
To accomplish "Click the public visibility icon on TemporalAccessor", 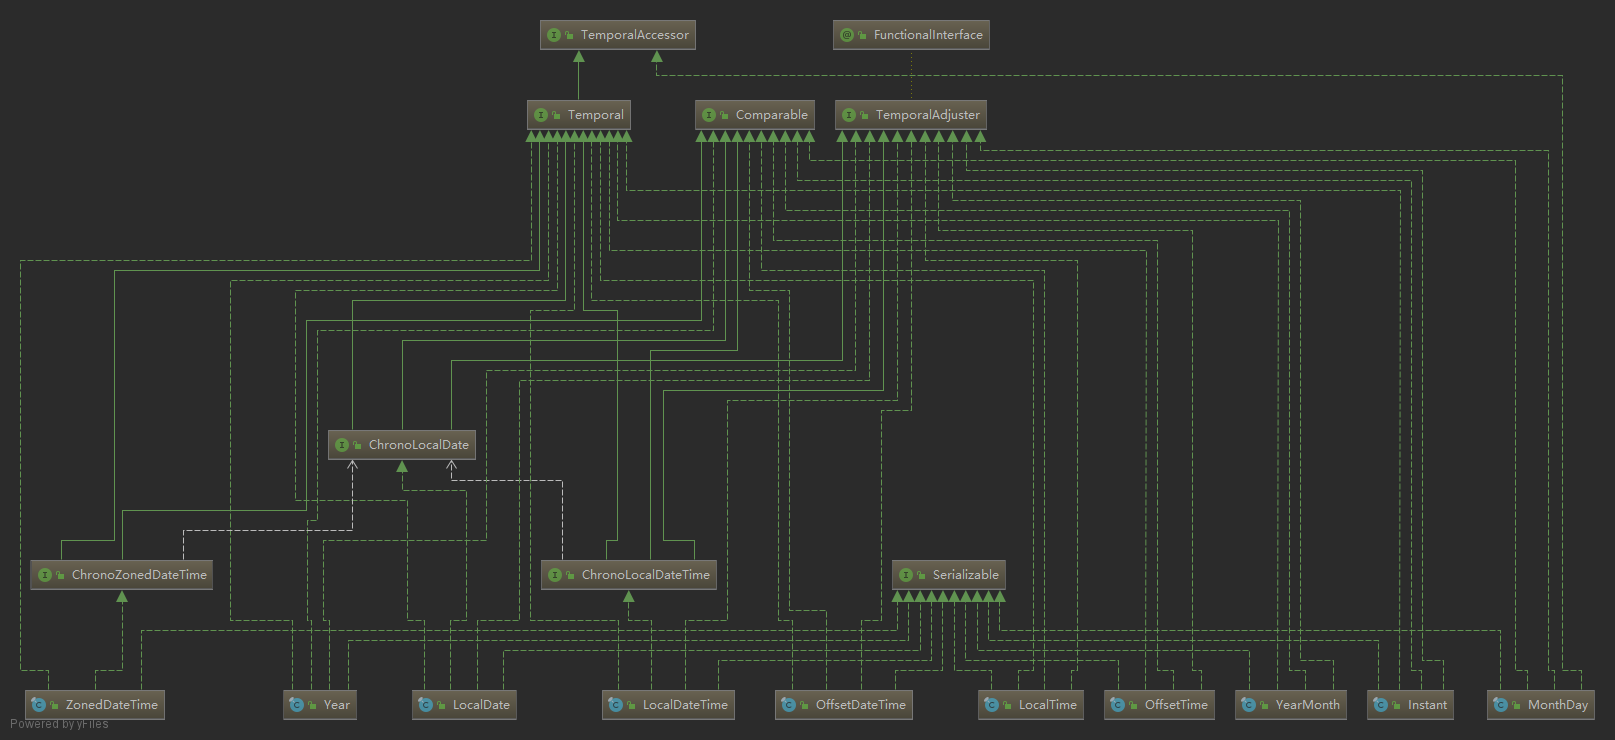I will 570,36.
